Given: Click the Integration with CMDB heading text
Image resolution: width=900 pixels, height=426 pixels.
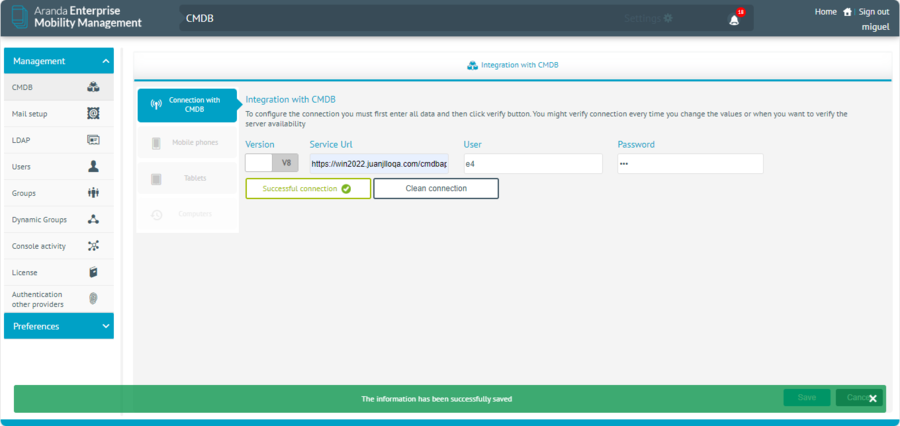Looking at the screenshot, I should [290, 99].
